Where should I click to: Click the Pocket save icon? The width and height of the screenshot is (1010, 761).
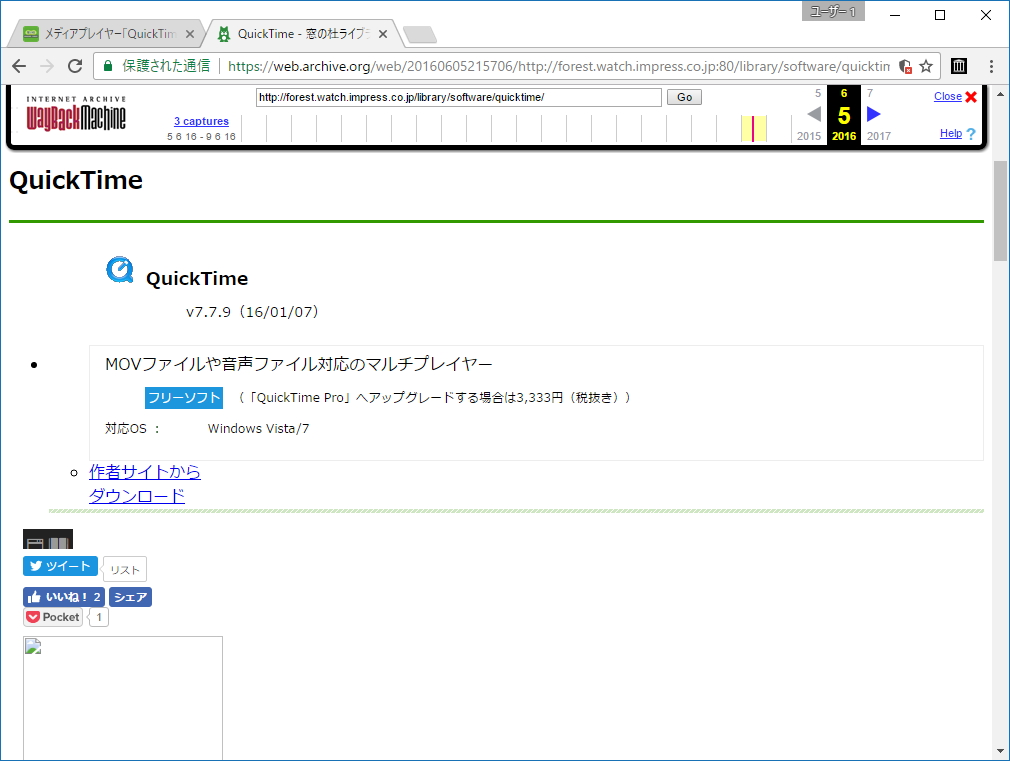point(52,617)
